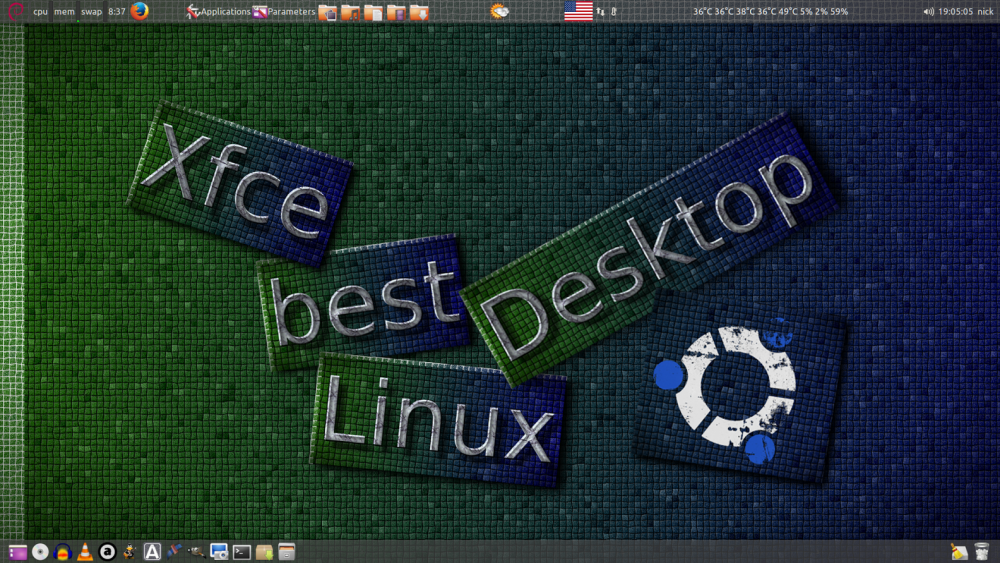Open the 19:05:05 clock
Image resolution: width=1000 pixels, height=563 pixels.
click(x=955, y=11)
